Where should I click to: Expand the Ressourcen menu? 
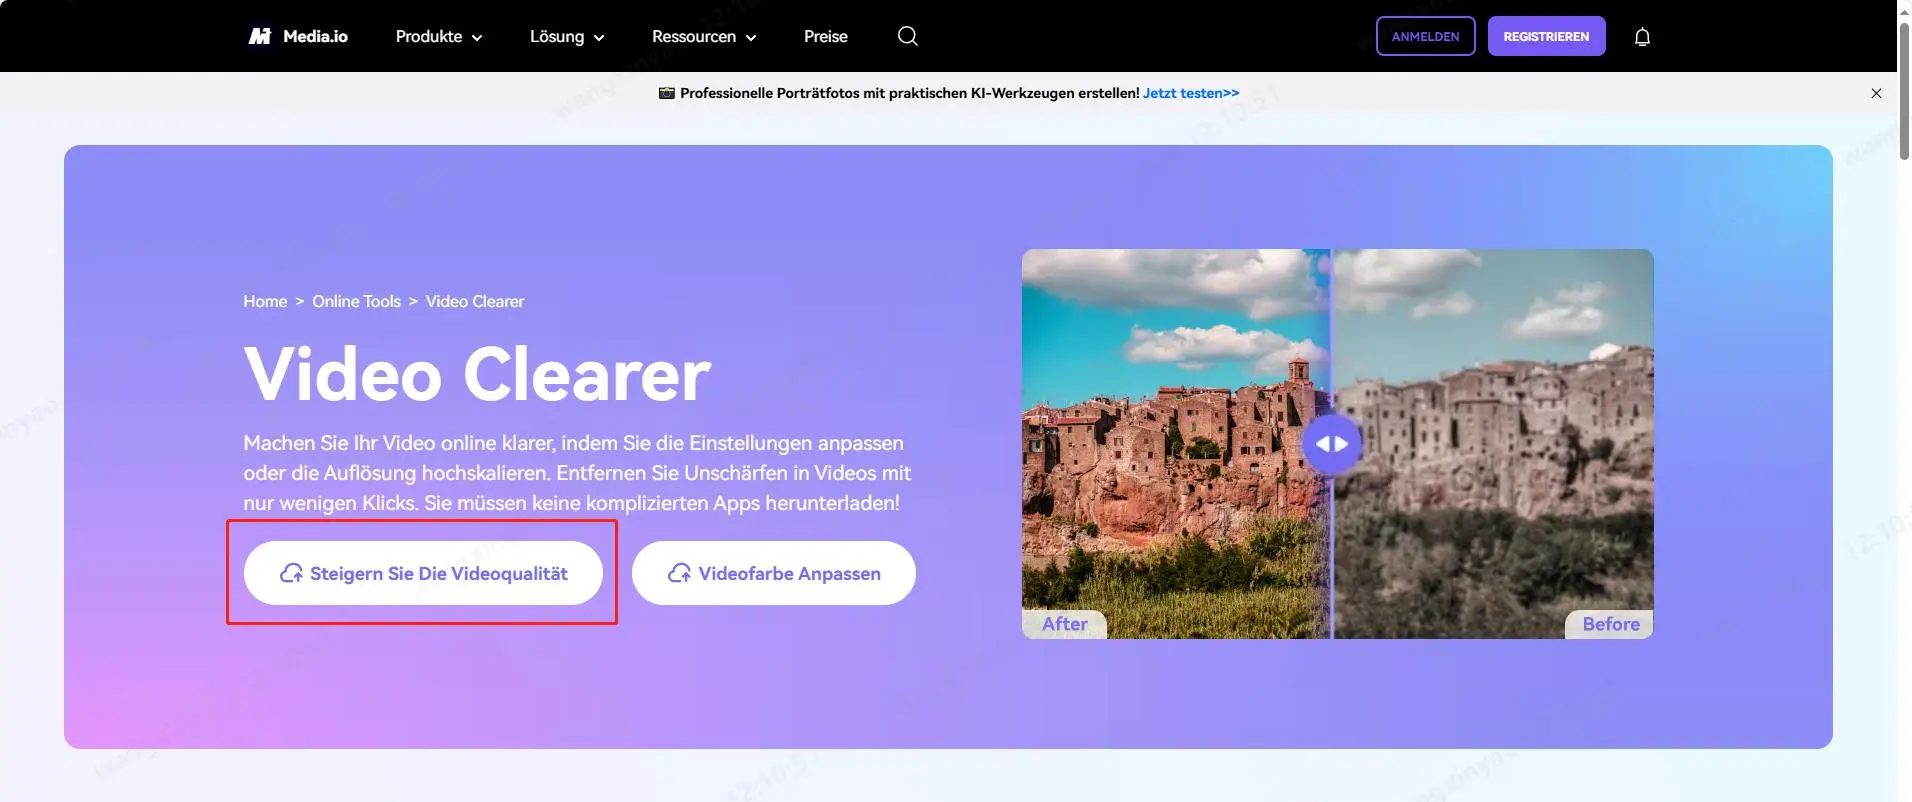(x=704, y=36)
